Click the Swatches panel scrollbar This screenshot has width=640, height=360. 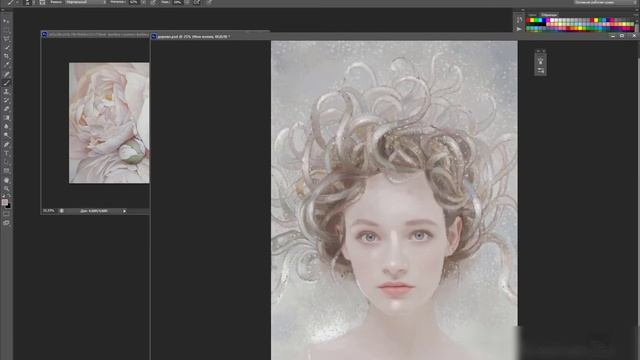click(x=636, y=27)
